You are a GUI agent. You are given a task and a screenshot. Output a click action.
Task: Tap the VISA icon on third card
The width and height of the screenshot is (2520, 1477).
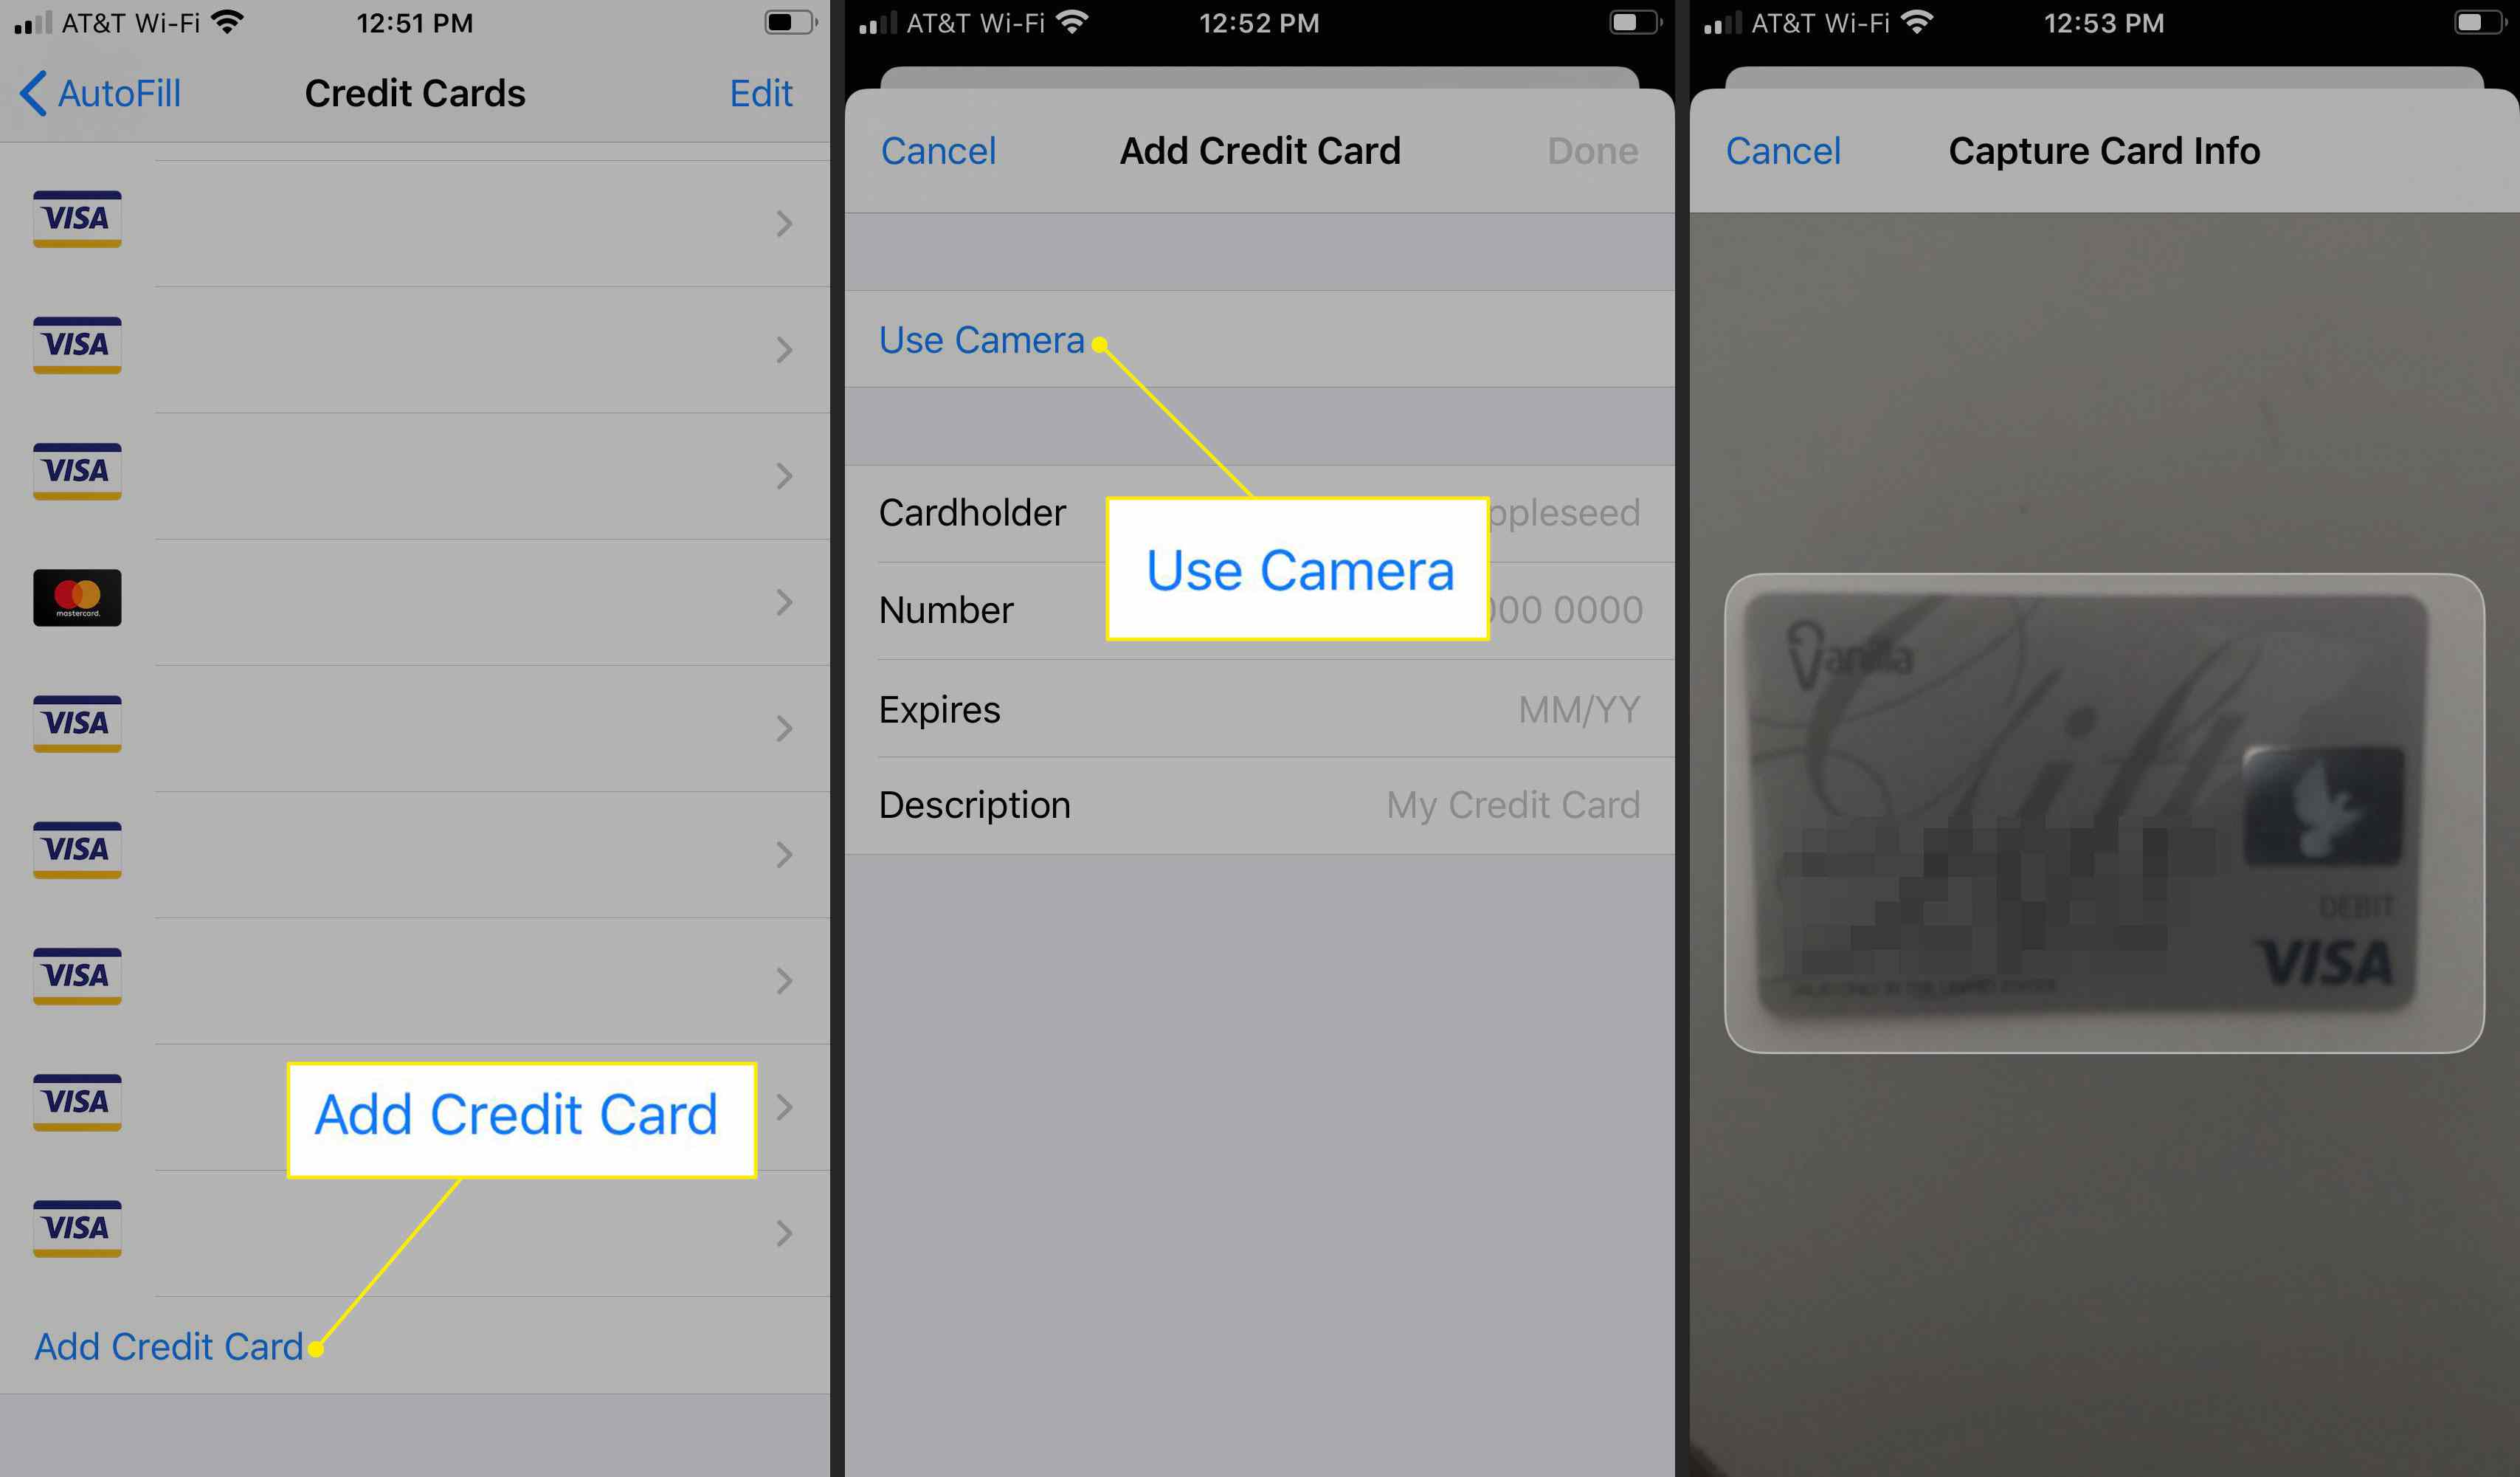tap(74, 469)
